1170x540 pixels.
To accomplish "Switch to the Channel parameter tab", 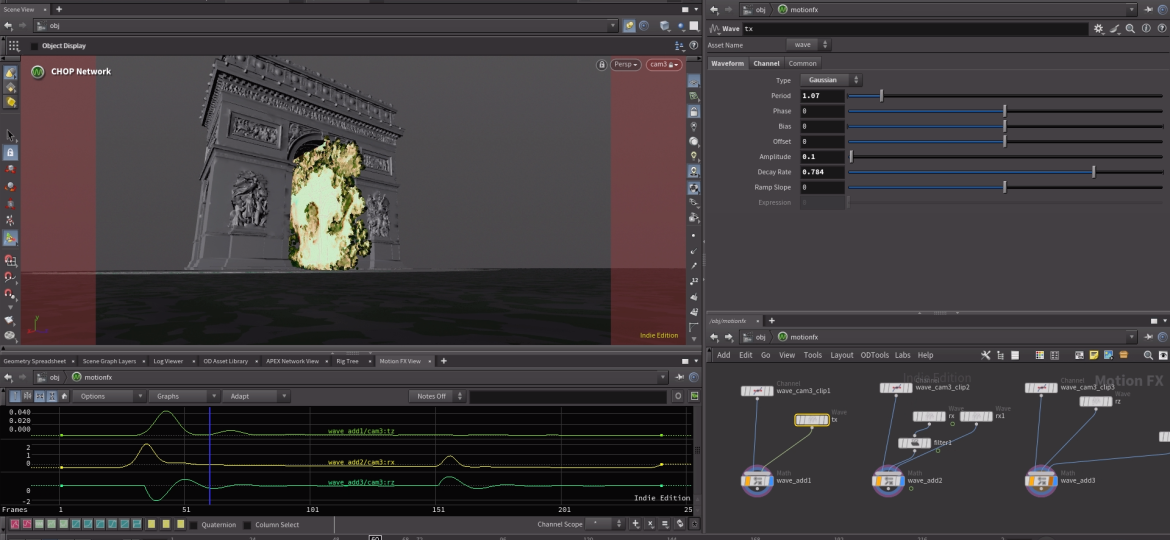I will click(x=766, y=63).
